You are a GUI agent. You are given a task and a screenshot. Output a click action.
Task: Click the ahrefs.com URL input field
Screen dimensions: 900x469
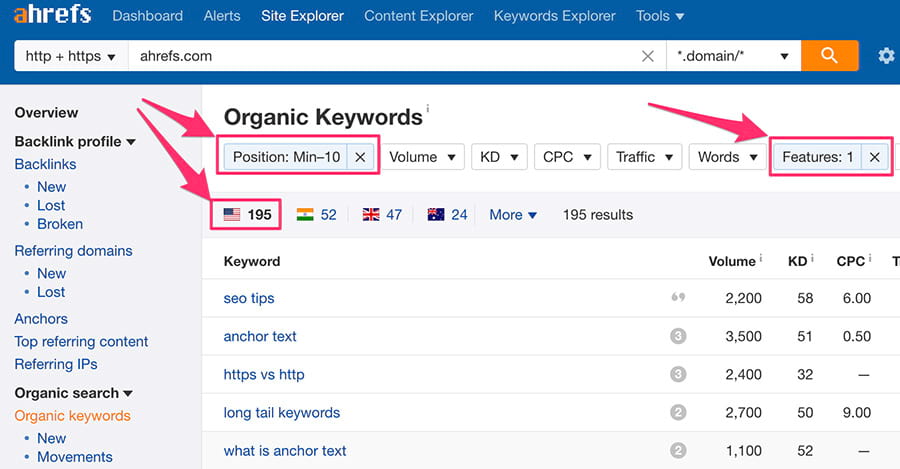click(x=380, y=56)
